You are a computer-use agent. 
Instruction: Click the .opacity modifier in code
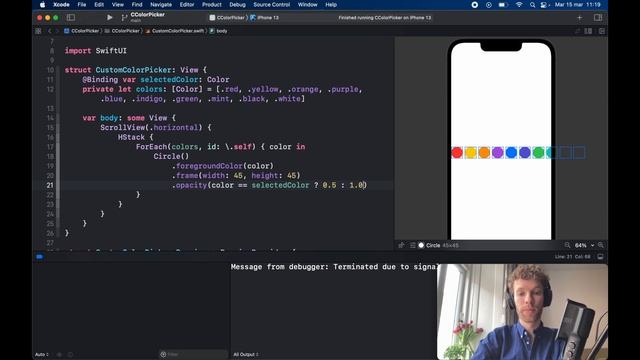[189, 185]
